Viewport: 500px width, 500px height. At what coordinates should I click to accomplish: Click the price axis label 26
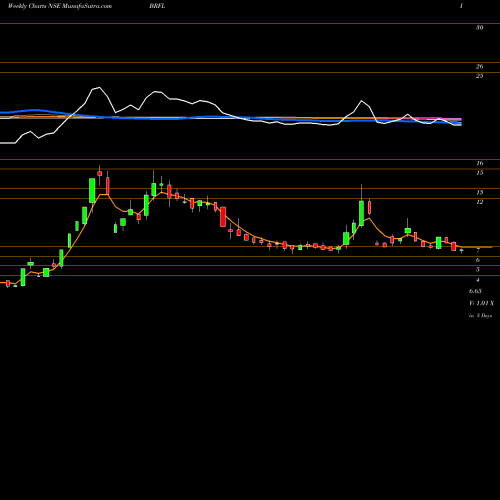pyautogui.click(x=479, y=67)
